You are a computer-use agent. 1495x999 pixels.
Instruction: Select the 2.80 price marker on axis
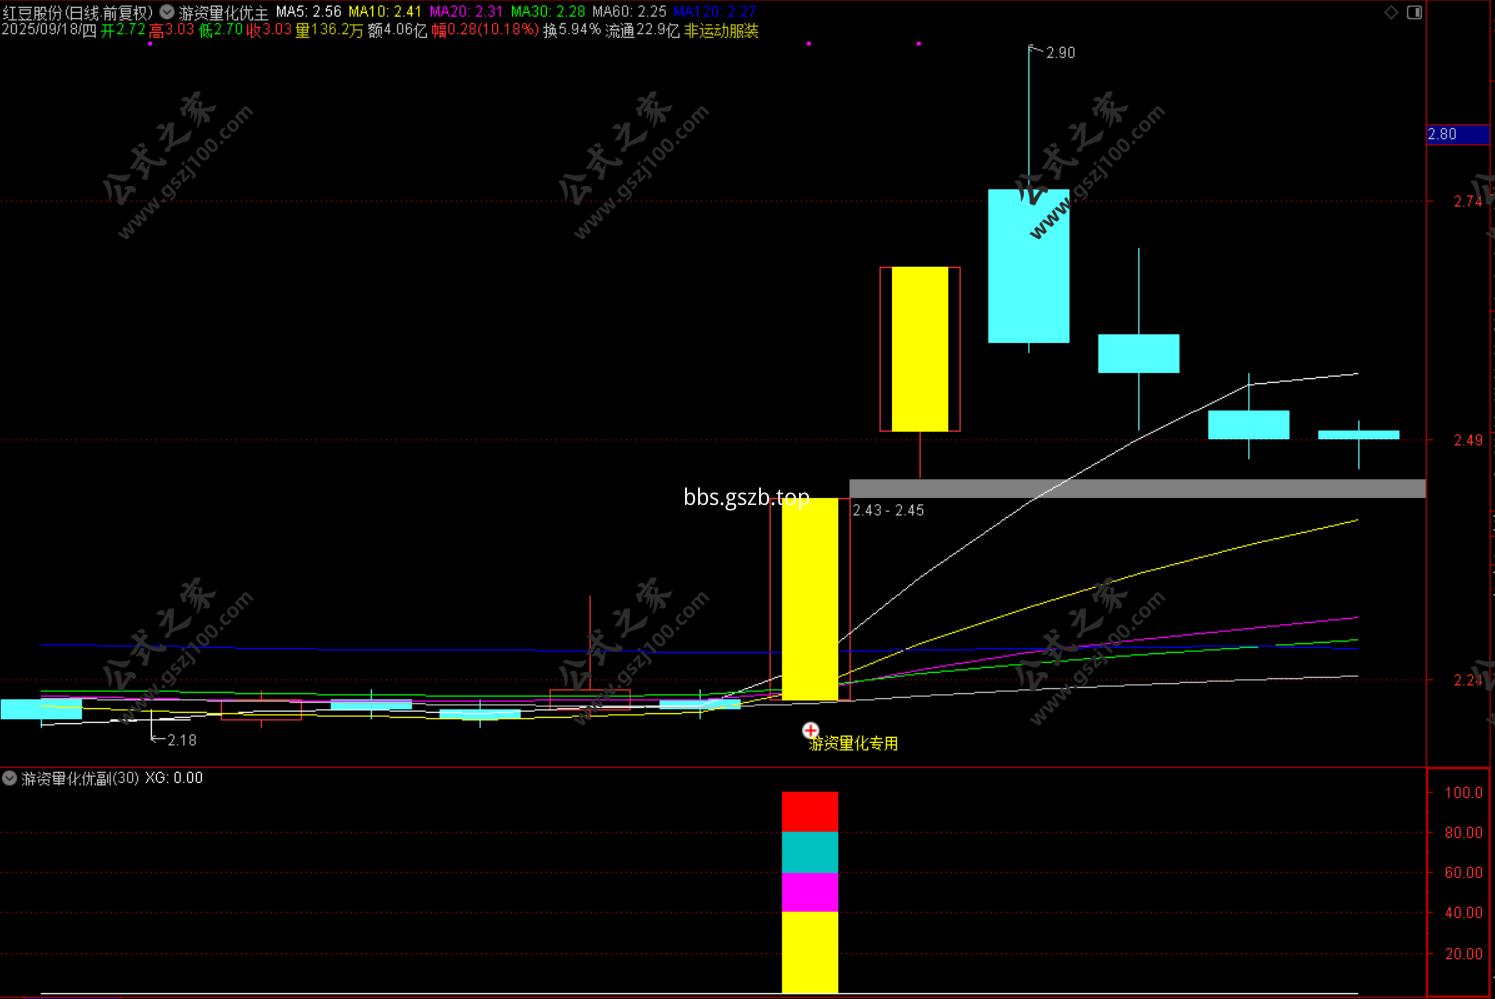tap(1457, 134)
